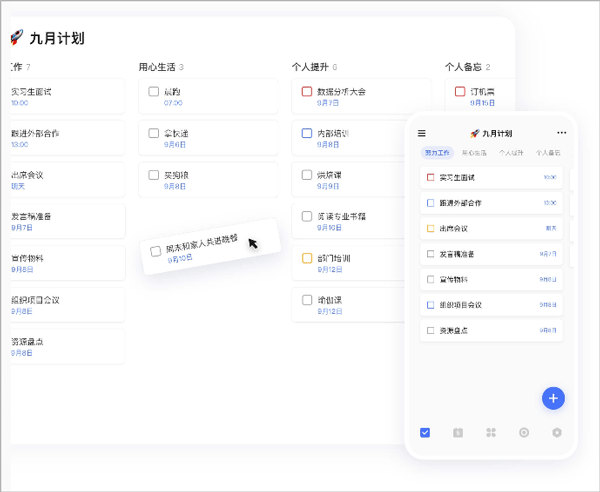Tap the blue plus add-task button

(x=553, y=398)
